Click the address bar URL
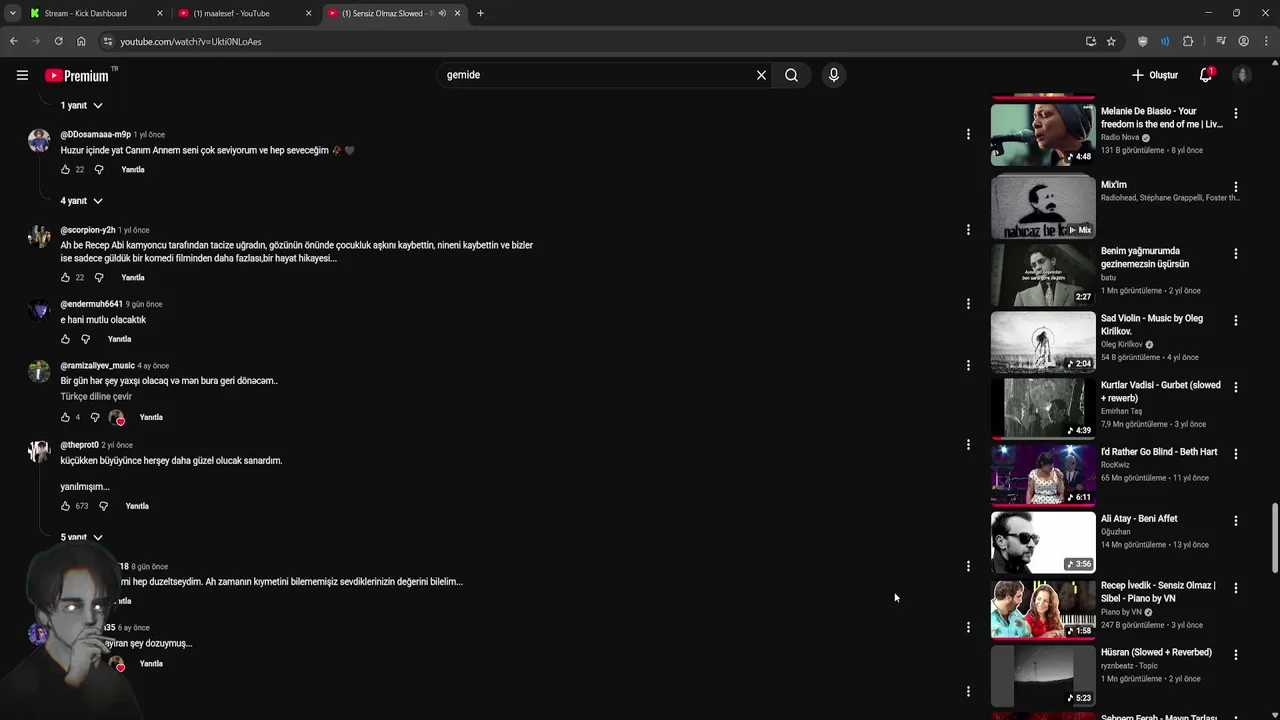The height and width of the screenshot is (720, 1280). pyautogui.click(x=191, y=42)
